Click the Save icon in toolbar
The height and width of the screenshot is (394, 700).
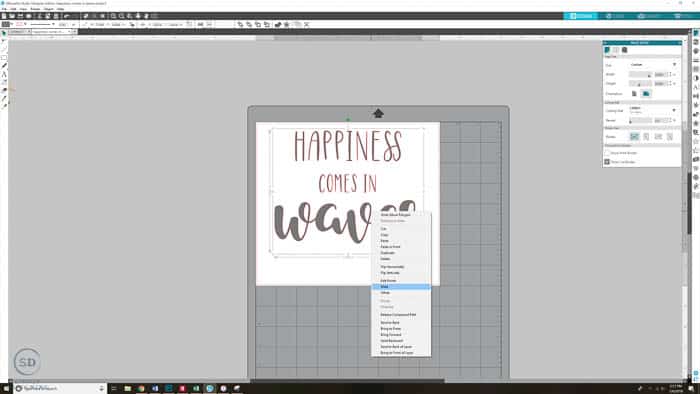click(20, 16)
